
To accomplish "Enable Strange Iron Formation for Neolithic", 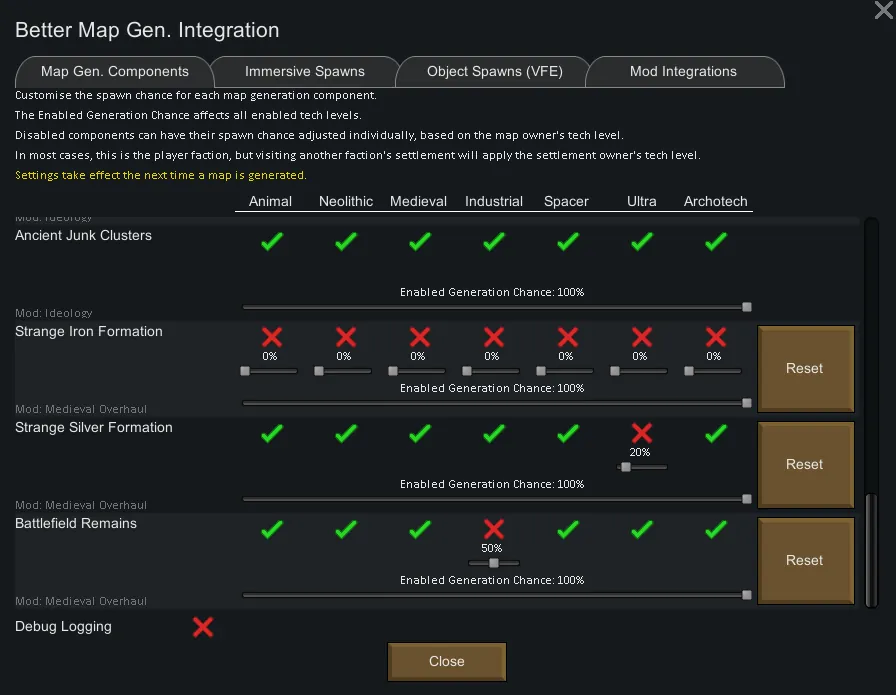I will coord(345,337).
